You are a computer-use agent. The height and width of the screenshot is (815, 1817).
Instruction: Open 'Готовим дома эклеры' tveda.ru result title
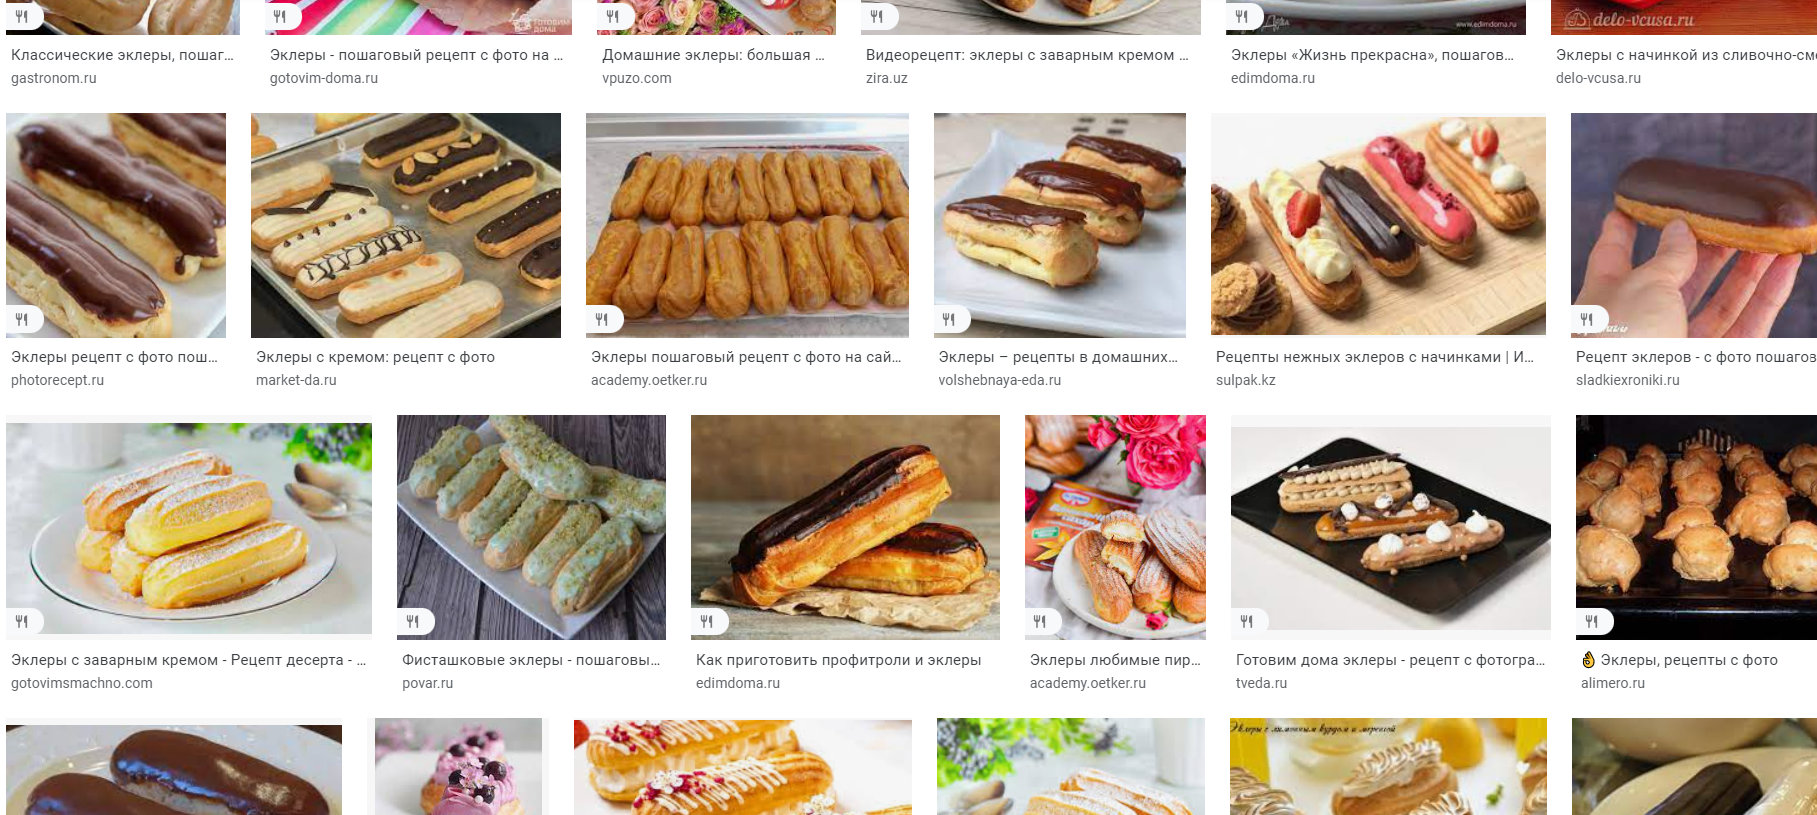[1390, 660]
